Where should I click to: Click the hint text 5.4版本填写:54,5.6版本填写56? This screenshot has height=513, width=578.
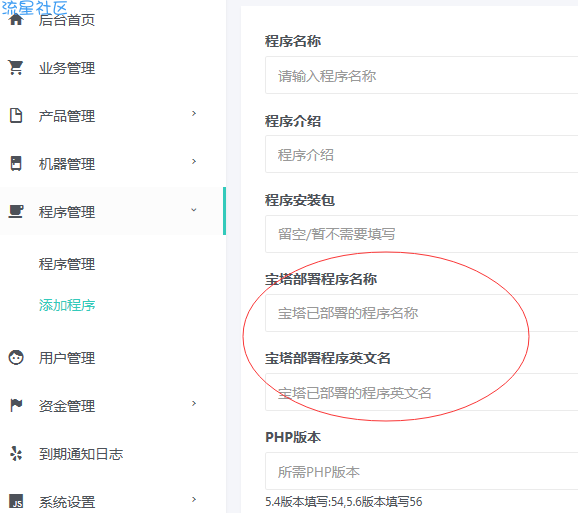(x=344, y=502)
